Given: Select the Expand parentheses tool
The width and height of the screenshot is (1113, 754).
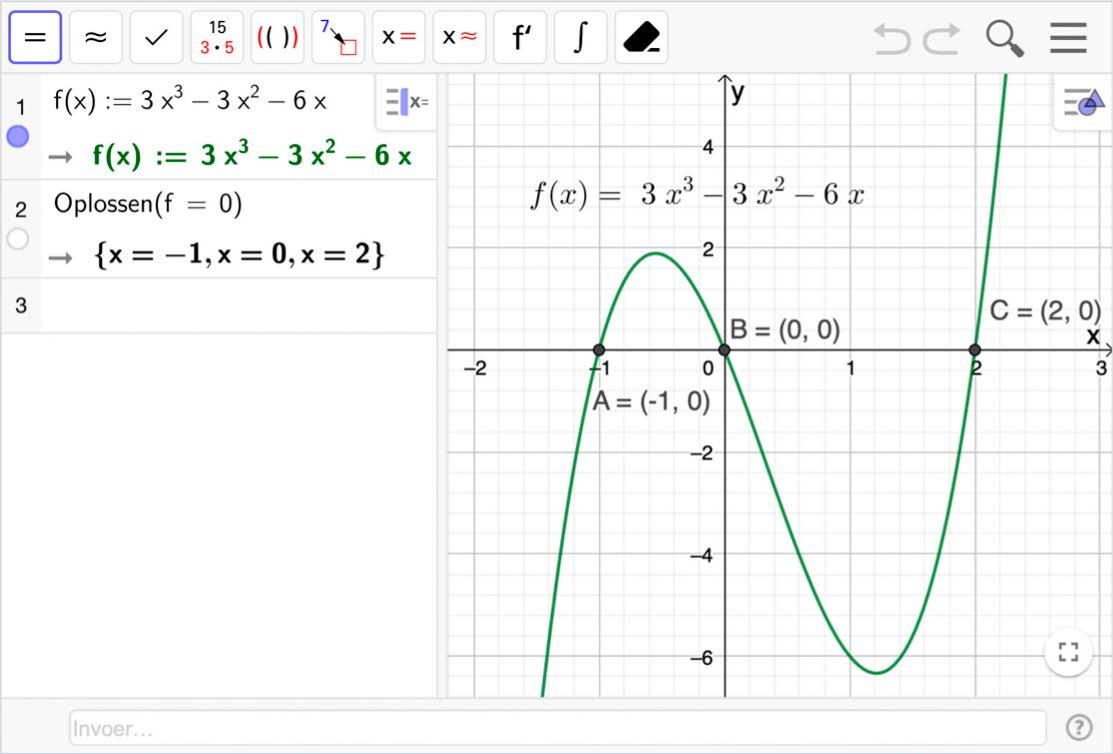Looking at the screenshot, I should [278, 37].
